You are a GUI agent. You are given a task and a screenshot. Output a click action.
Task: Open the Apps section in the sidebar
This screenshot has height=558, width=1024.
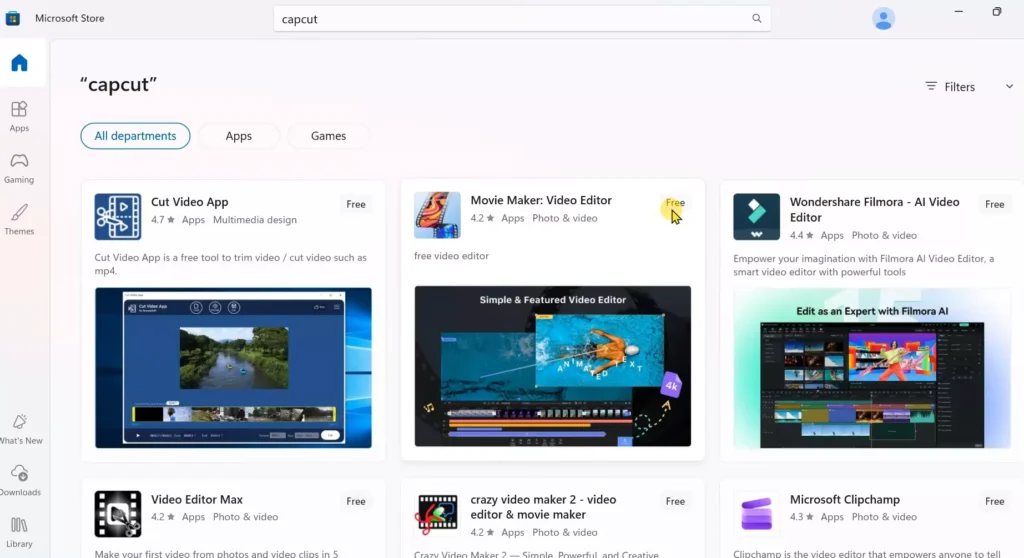(19, 116)
